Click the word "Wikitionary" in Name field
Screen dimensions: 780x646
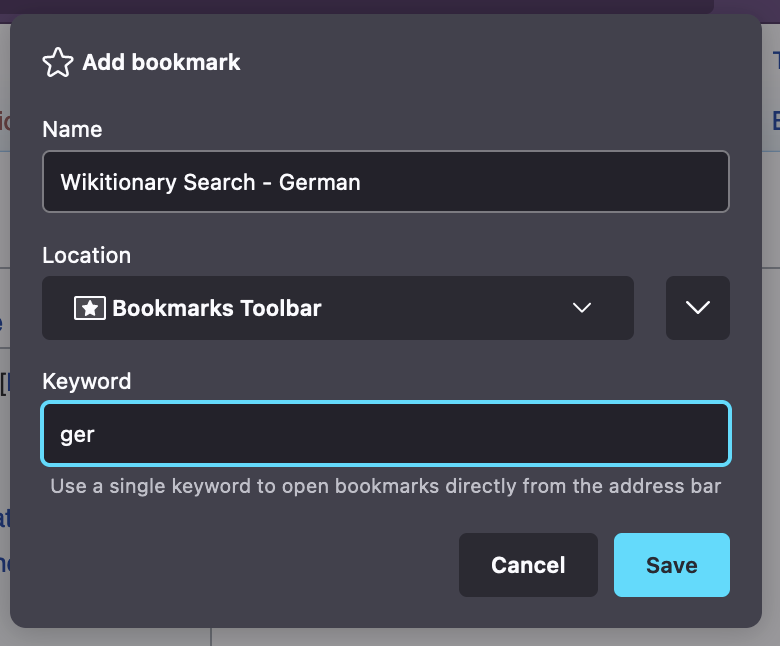[112, 182]
